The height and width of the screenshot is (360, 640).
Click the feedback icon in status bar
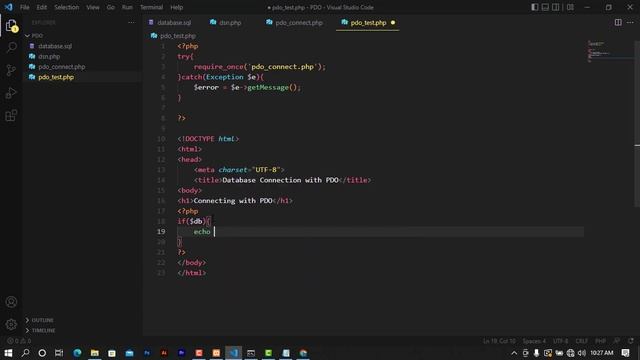617,341
